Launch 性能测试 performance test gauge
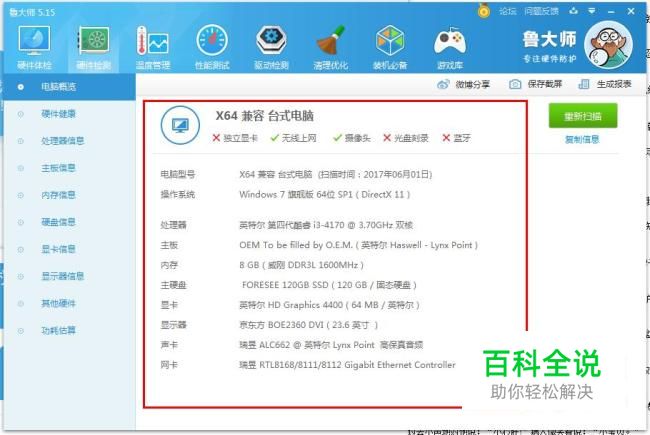 pyautogui.click(x=212, y=47)
